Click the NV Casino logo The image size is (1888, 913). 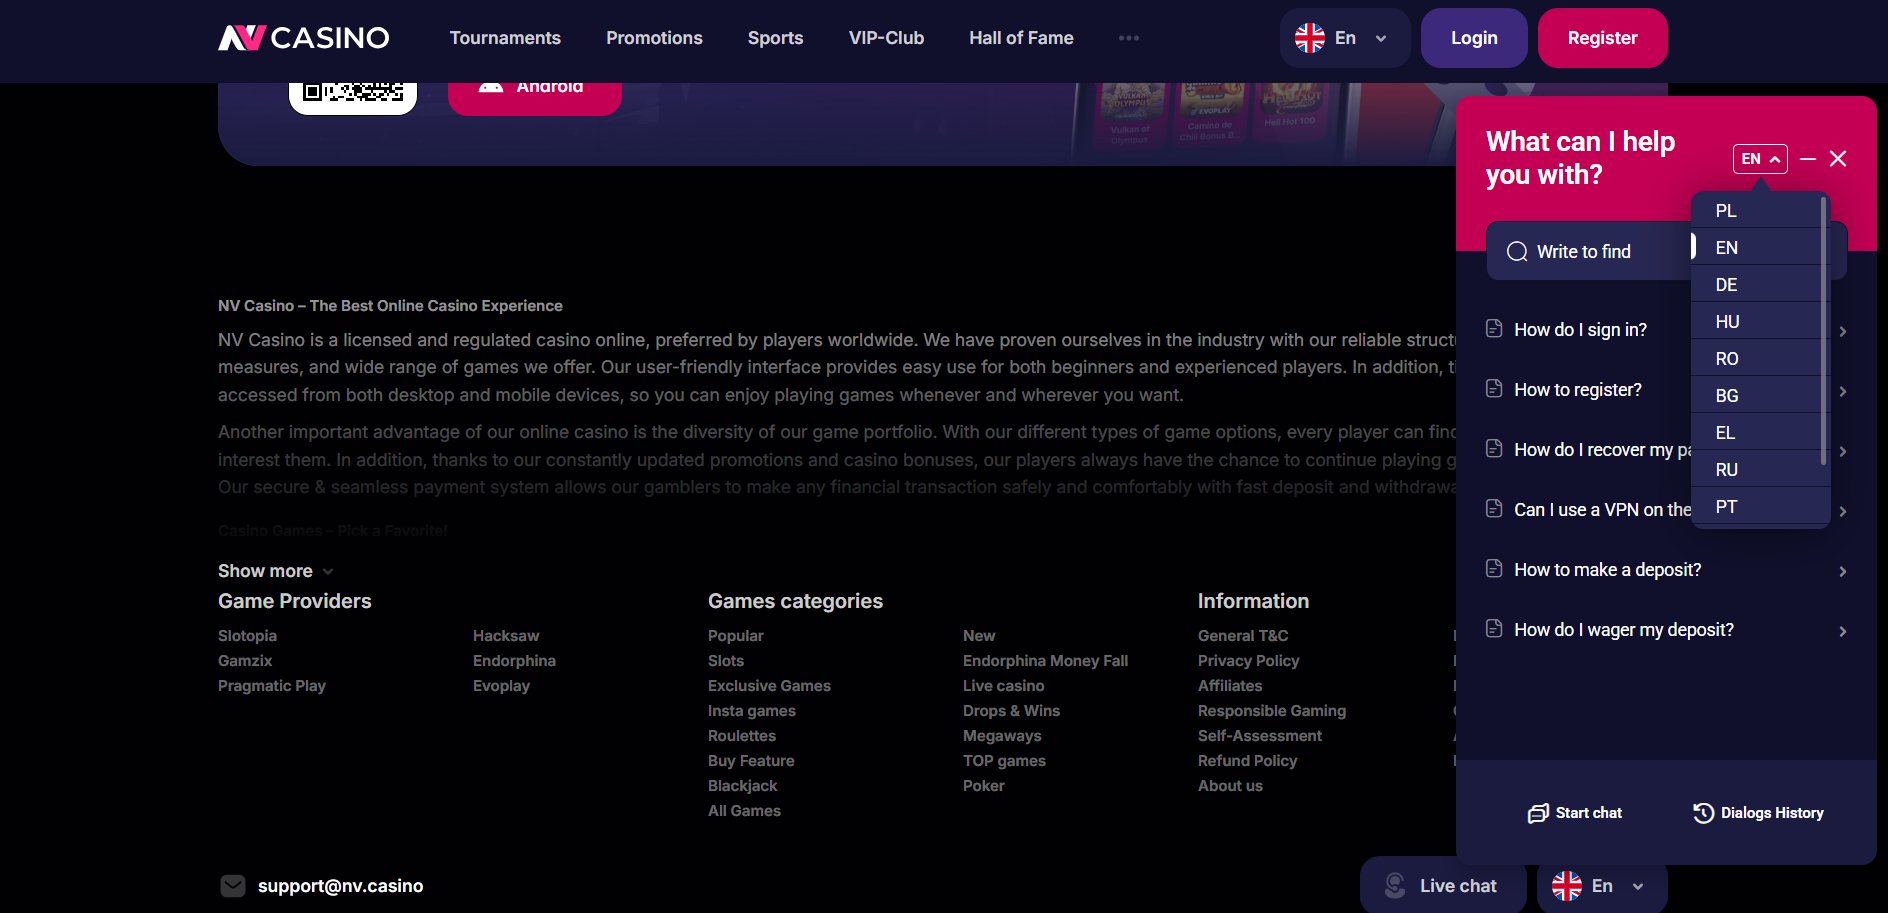pyautogui.click(x=304, y=38)
